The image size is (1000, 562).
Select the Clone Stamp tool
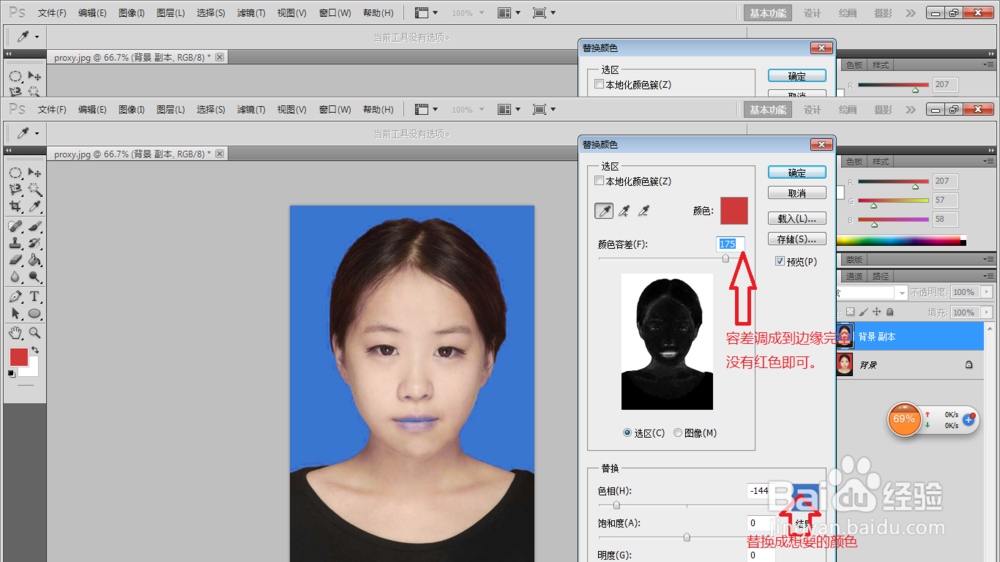tap(15, 243)
